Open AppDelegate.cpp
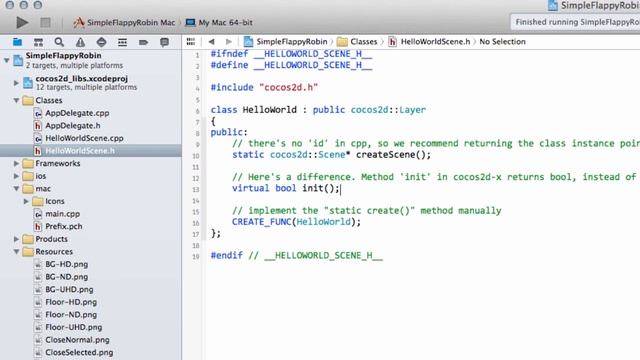 click(x=77, y=113)
